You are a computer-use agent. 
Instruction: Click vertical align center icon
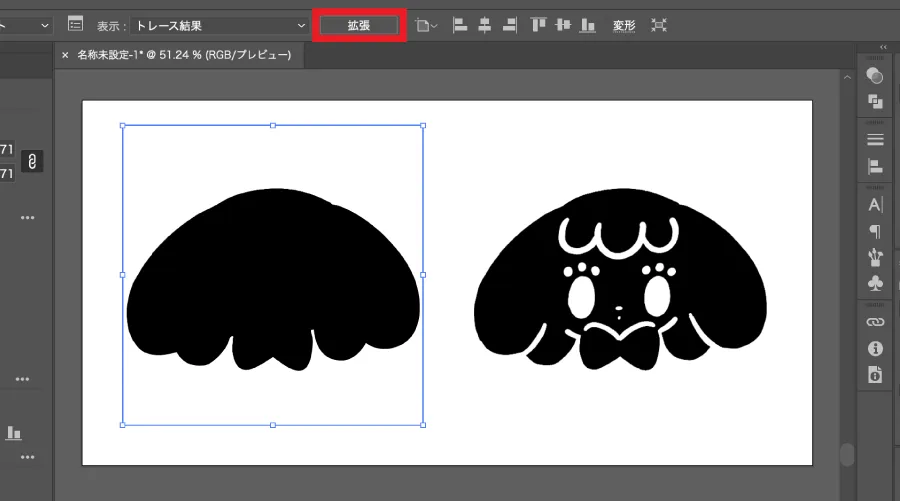tap(563, 25)
